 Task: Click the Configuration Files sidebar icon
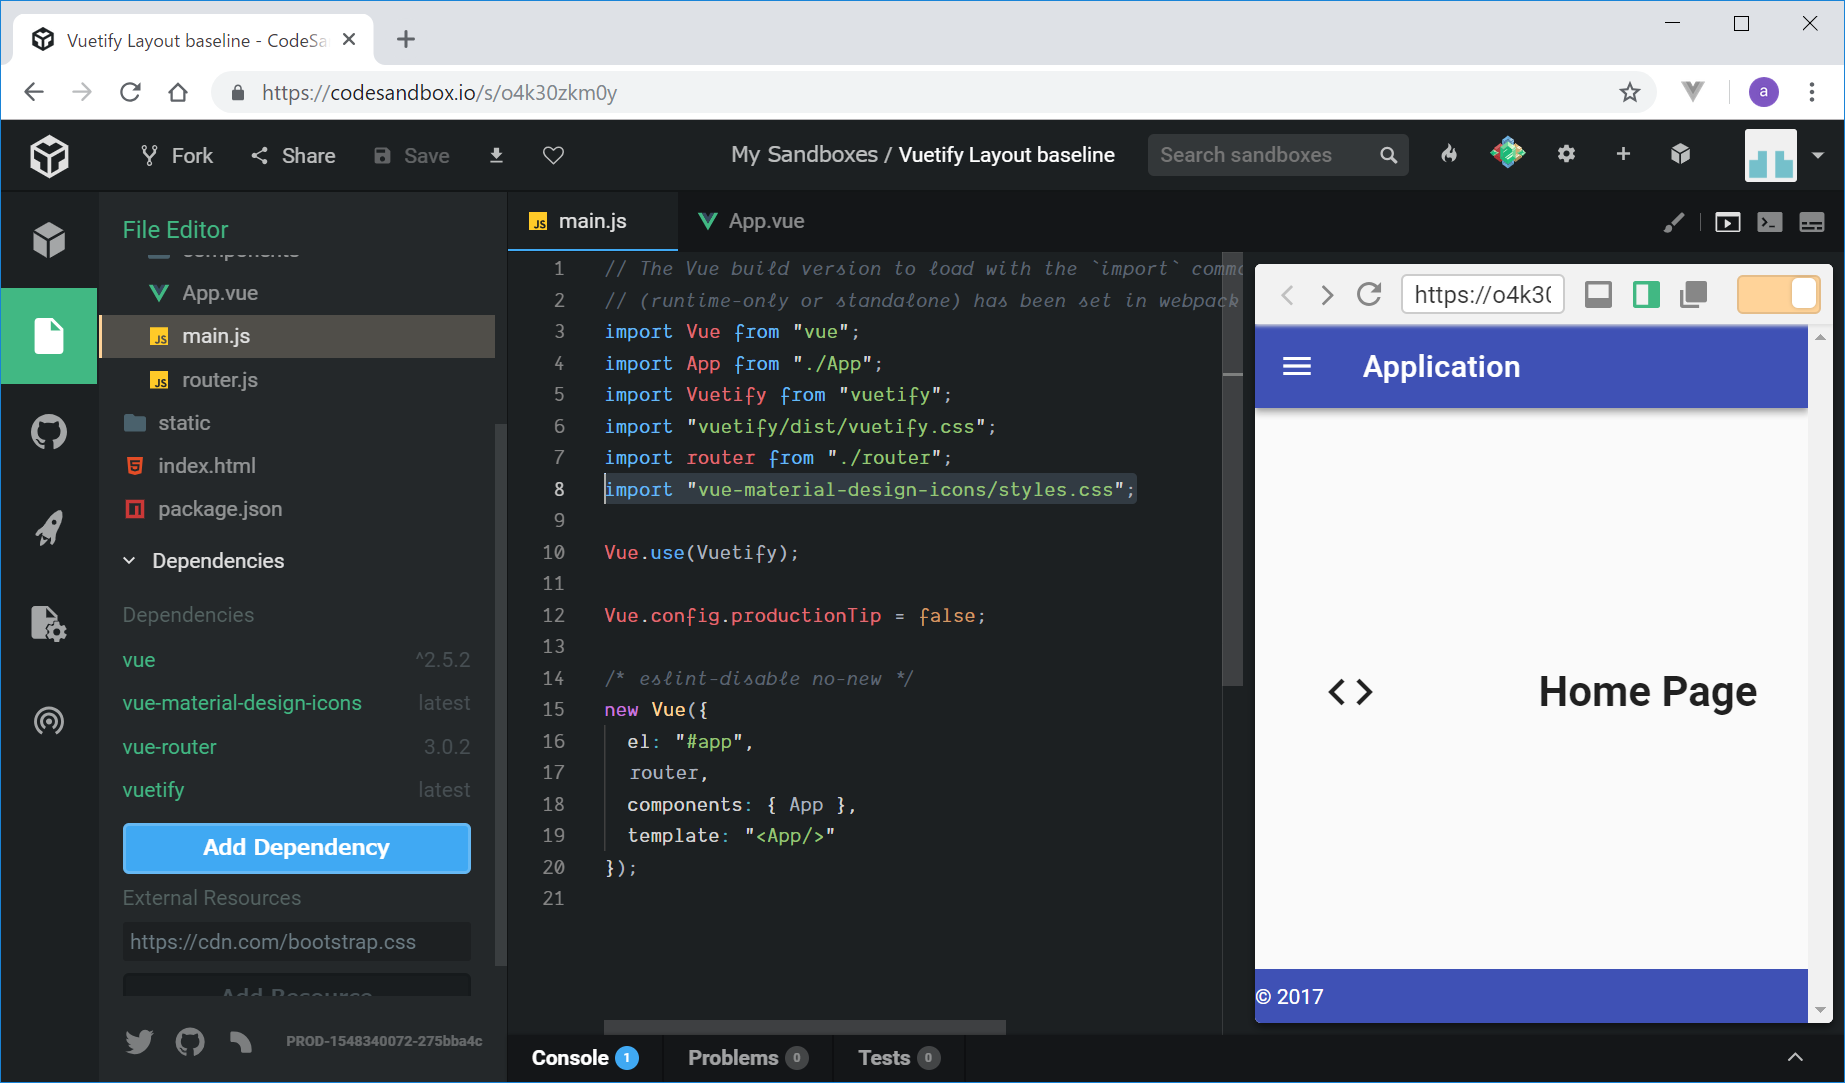point(48,624)
